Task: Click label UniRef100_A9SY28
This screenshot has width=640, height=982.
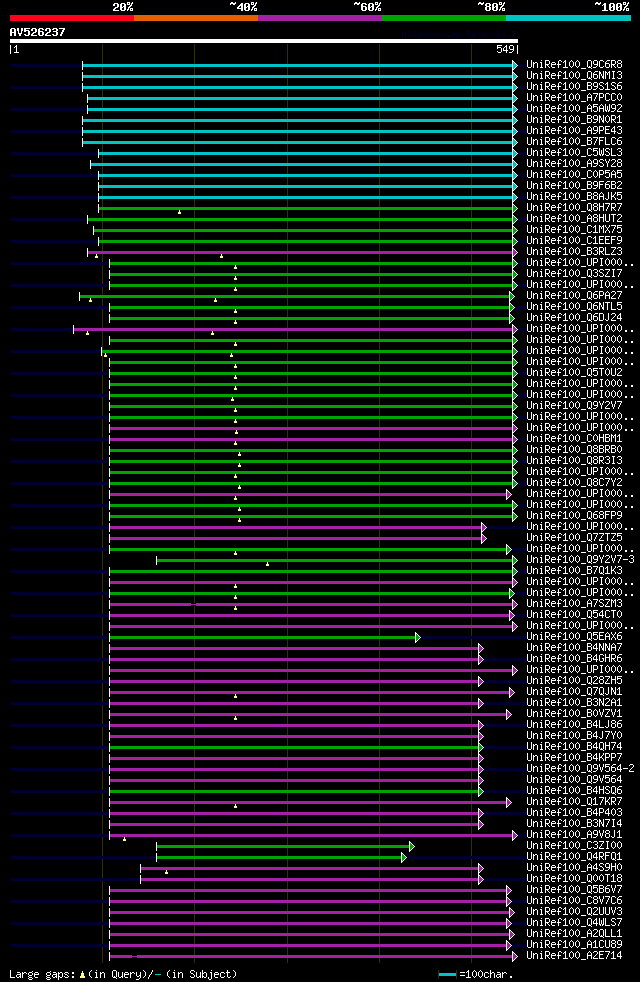Action: click(574, 163)
